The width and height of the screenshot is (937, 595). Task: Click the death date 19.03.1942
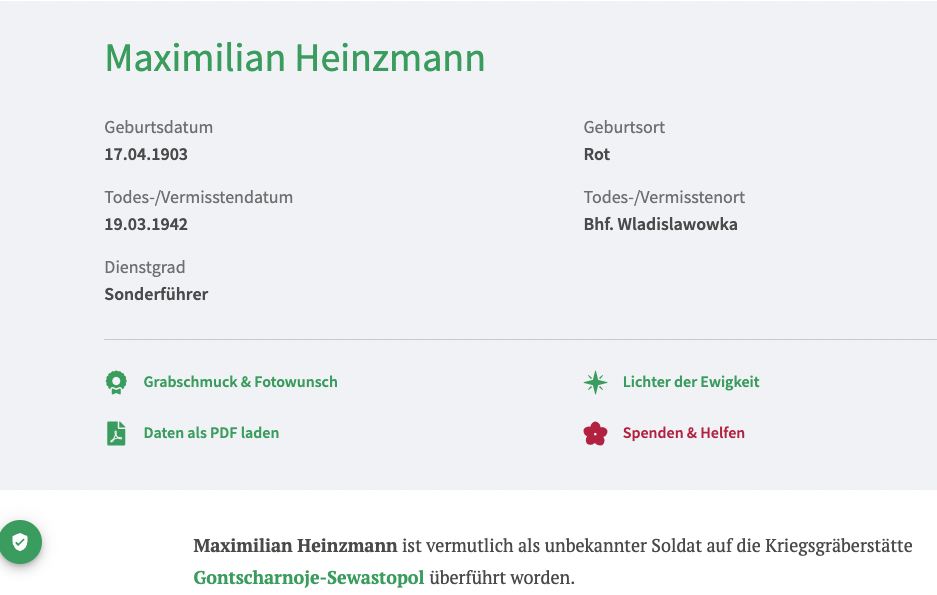(x=146, y=224)
